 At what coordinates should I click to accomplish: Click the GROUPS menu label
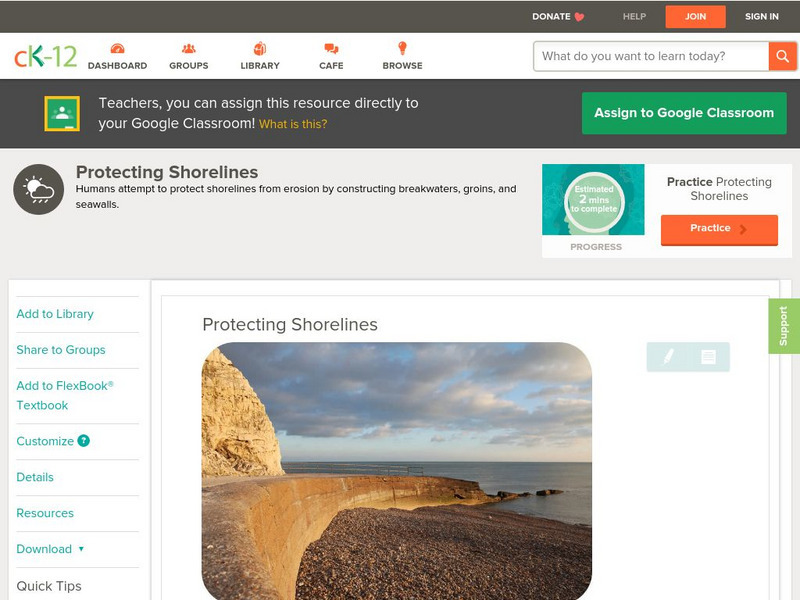pyautogui.click(x=189, y=66)
